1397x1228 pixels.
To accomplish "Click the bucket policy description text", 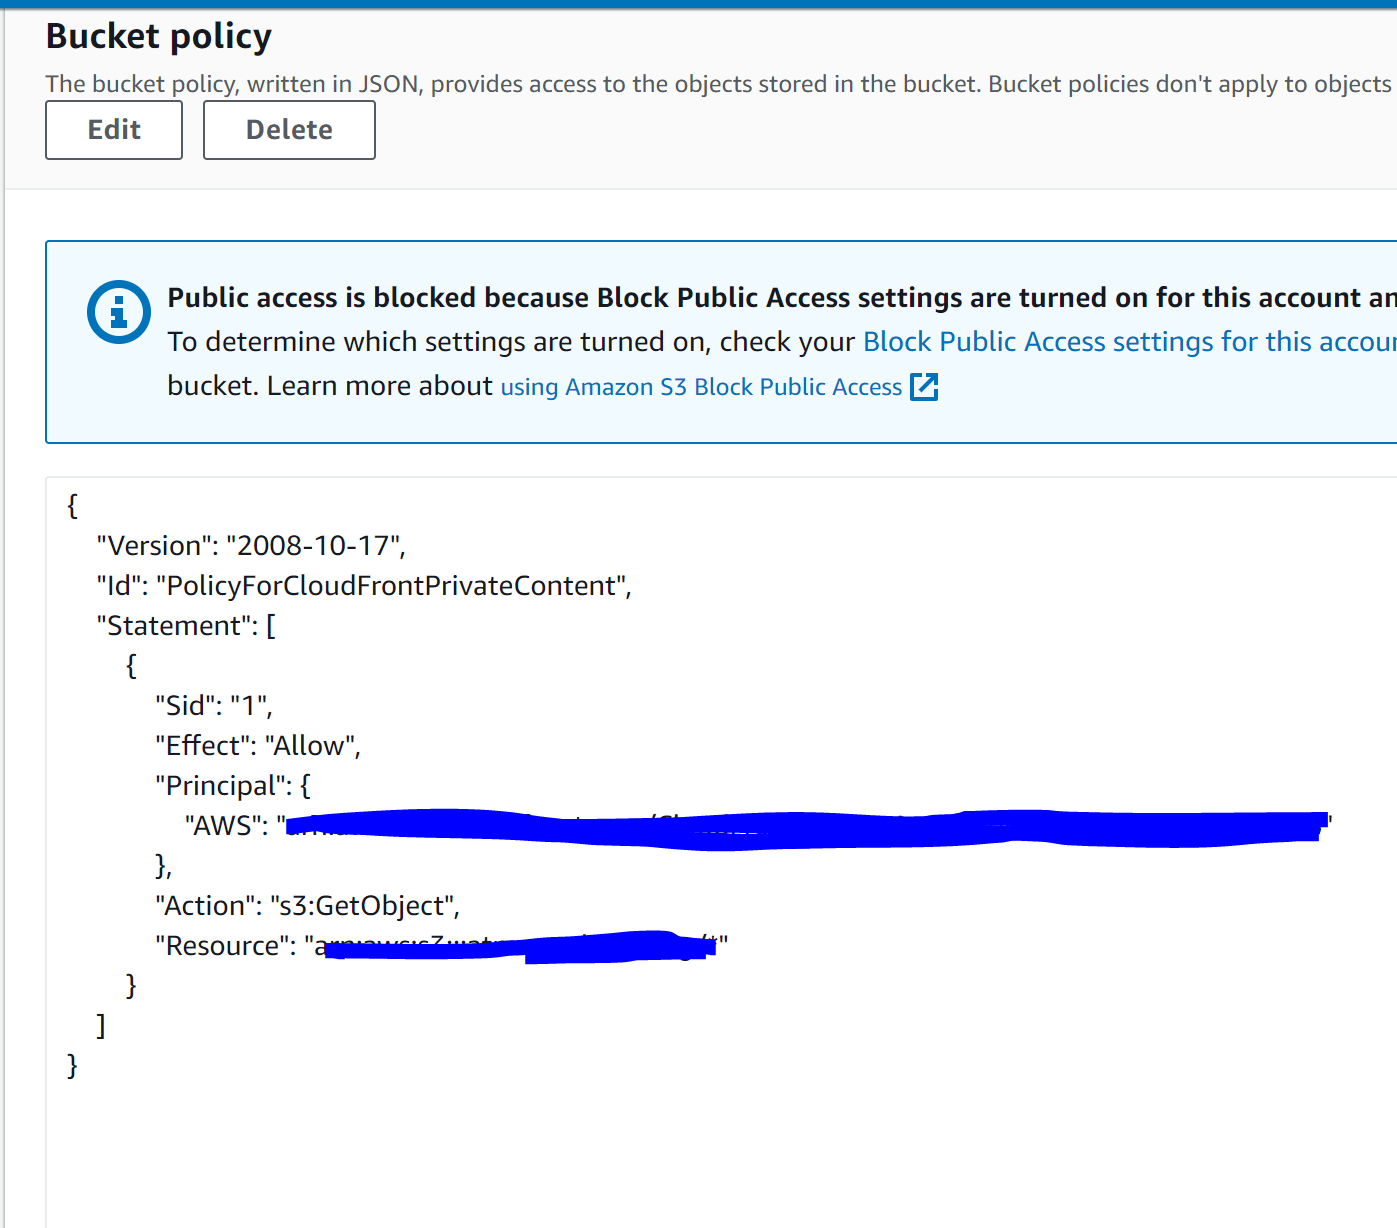I will (718, 84).
